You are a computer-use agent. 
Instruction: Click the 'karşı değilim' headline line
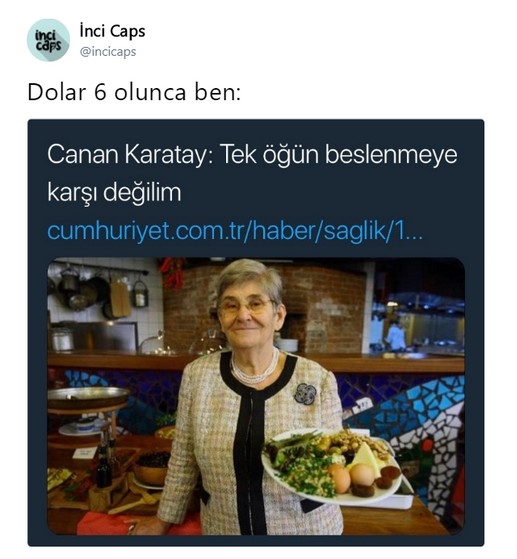pyautogui.click(x=114, y=193)
